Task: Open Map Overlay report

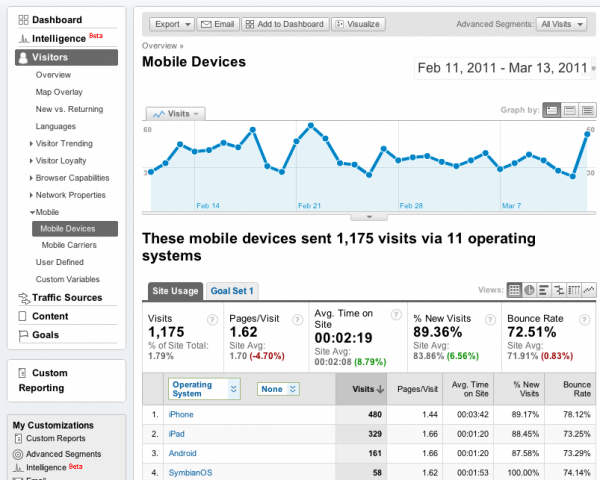Action: (x=59, y=92)
